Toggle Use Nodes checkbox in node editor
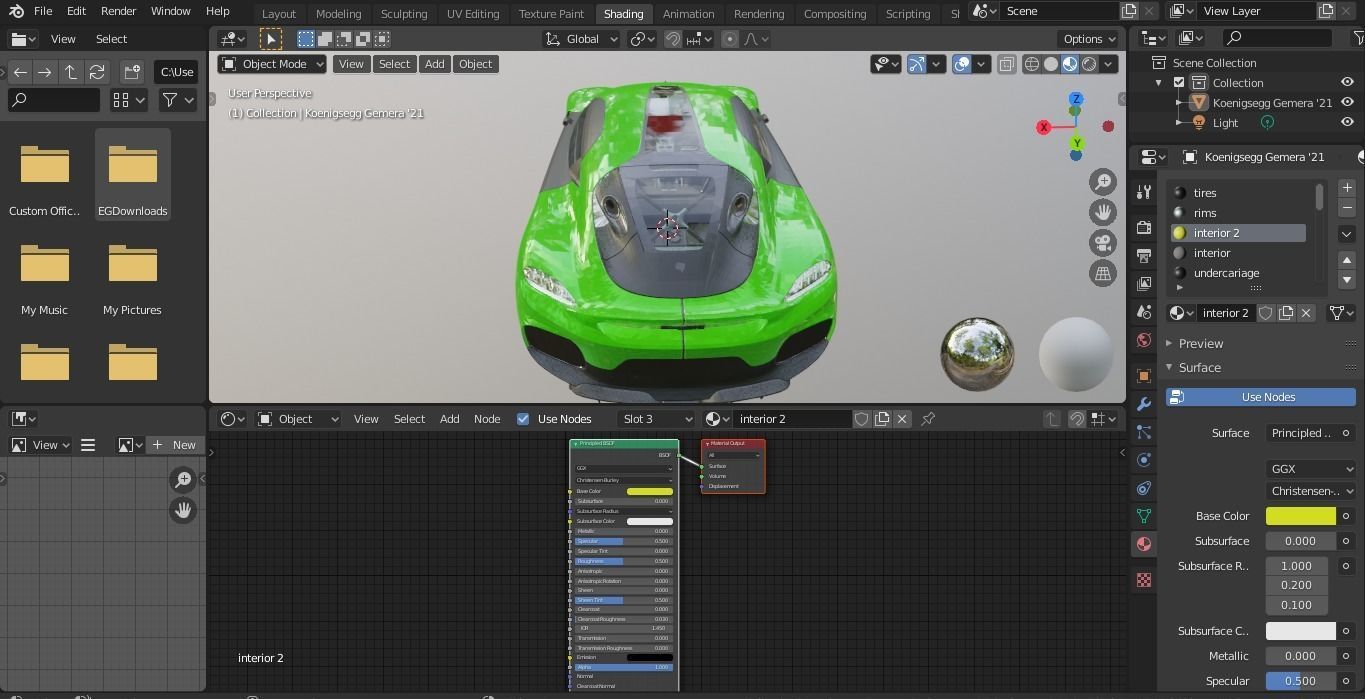Screen dimensions: 1365x699 (x=523, y=419)
